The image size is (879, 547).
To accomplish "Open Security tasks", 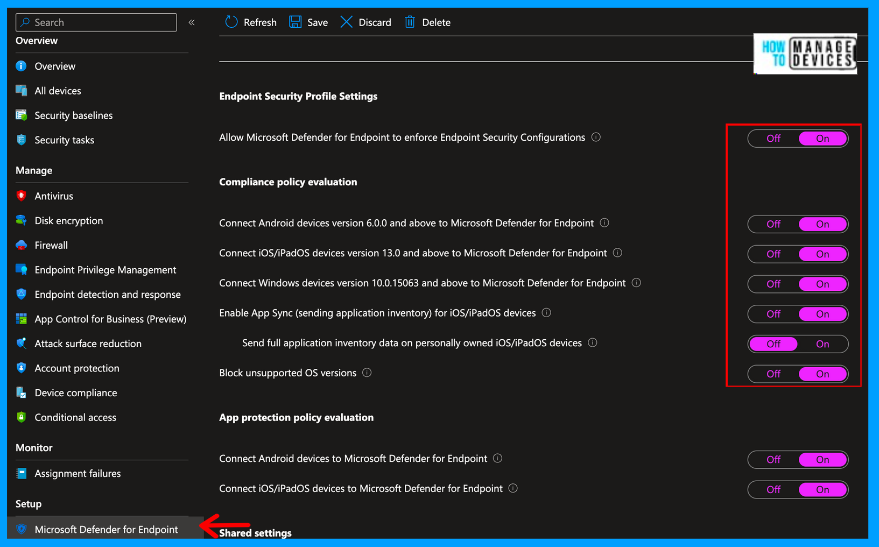I will tap(64, 140).
